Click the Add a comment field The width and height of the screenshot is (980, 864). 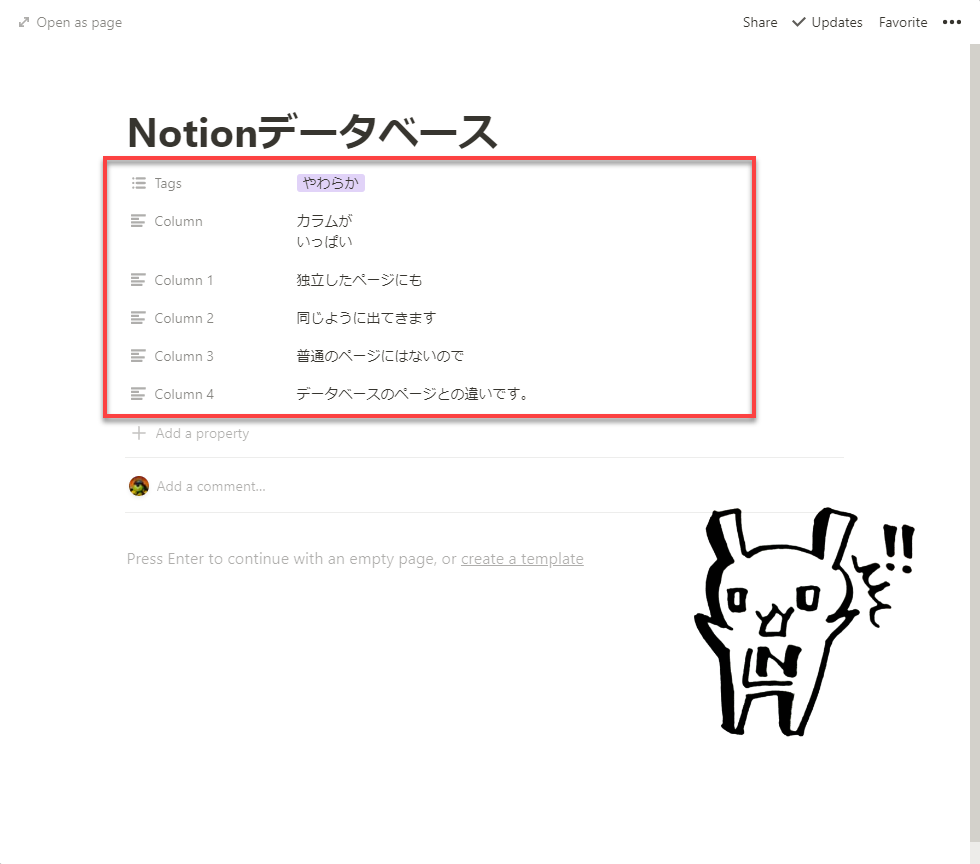[211, 486]
